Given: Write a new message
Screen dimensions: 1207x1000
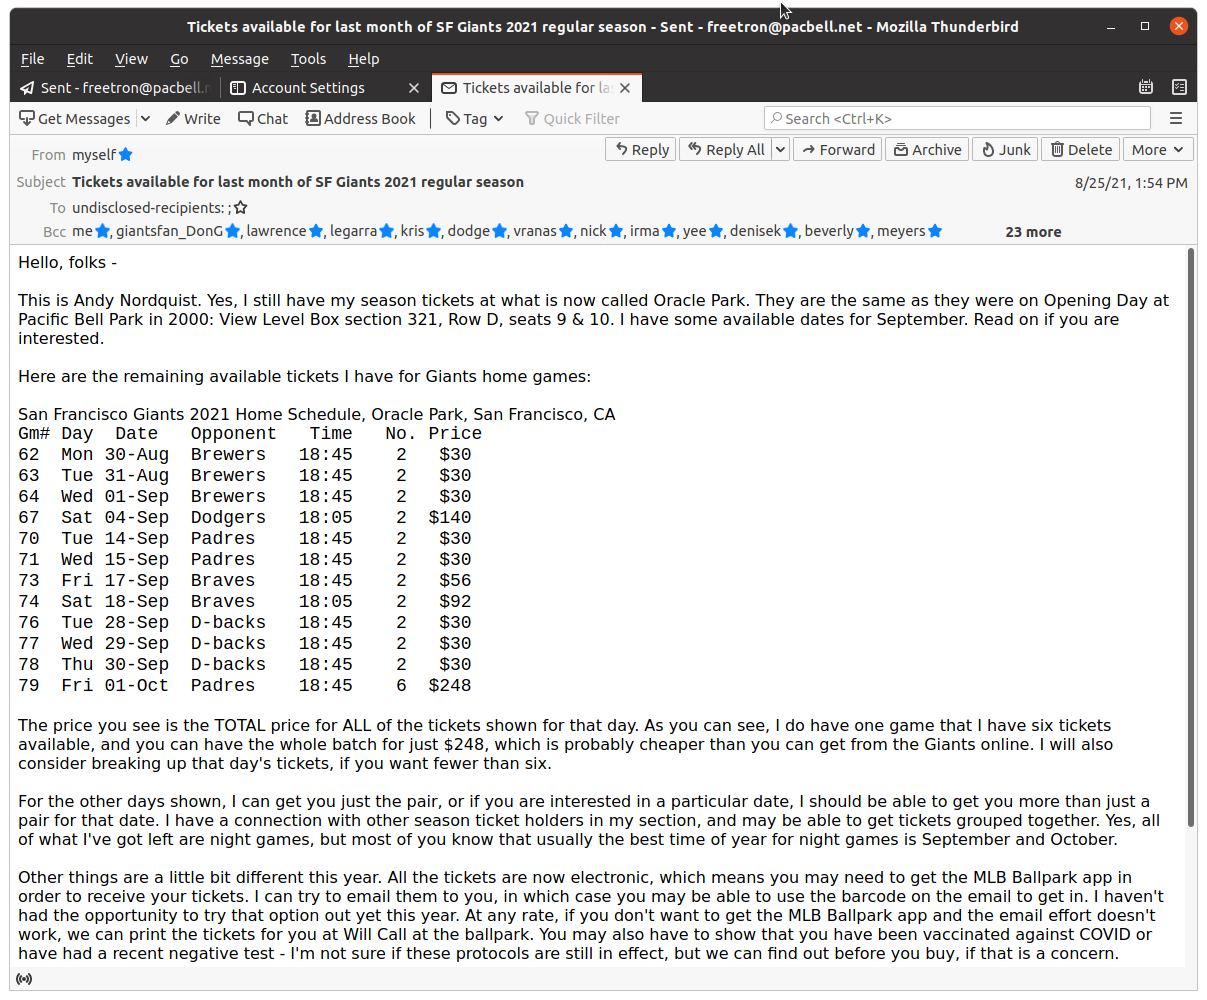Looking at the screenshot, I should [193, 119].
